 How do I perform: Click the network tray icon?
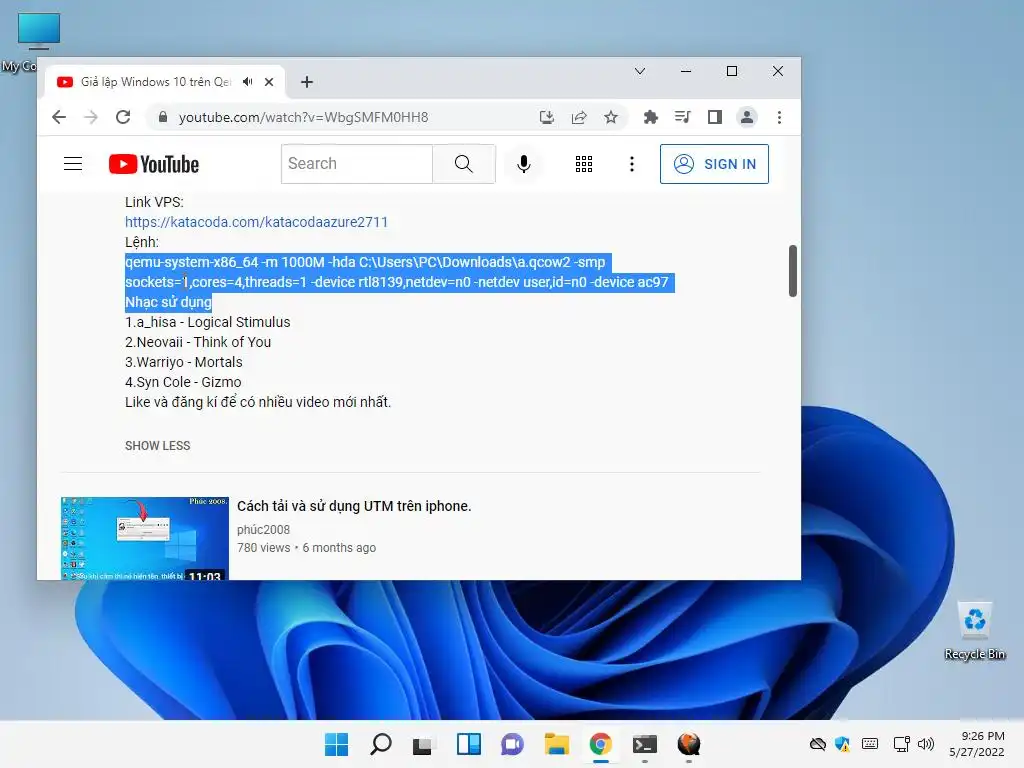tap(902, 744)
